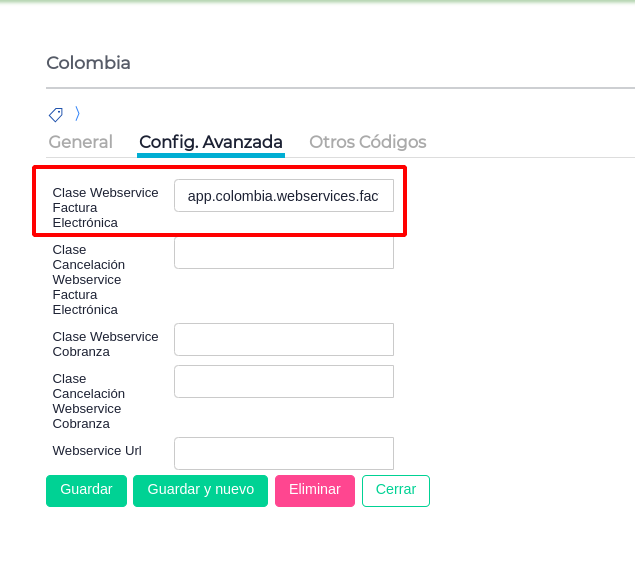Click the Webservice Url label
The width and height of the screenshot is (635, 587).
click(97, 451)
